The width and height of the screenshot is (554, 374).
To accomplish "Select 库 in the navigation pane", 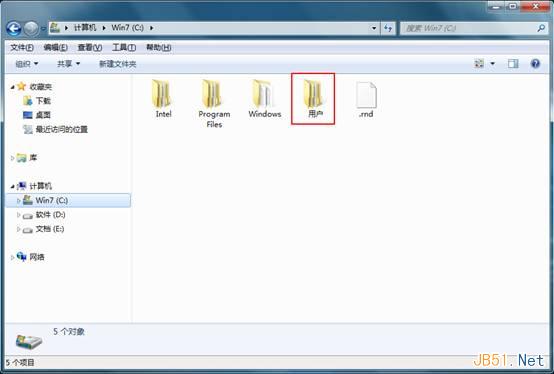I will coord(33,158).
